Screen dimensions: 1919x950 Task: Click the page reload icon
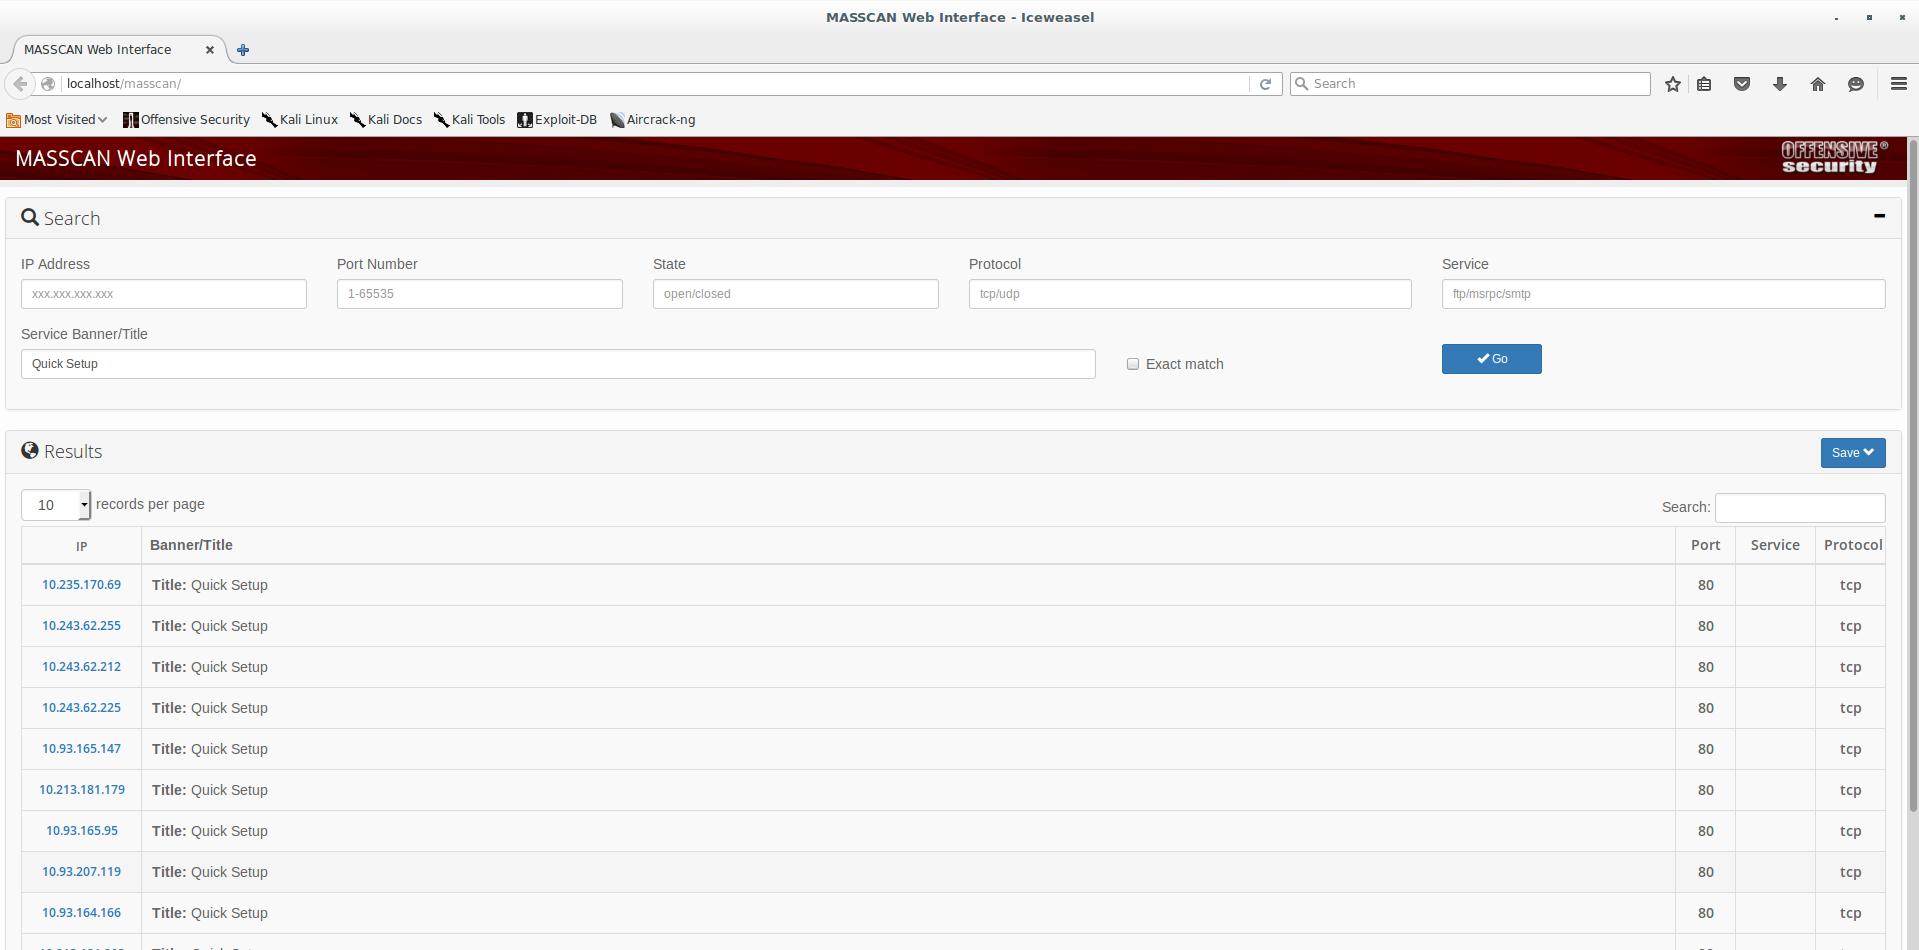[x=1265, y=84]
